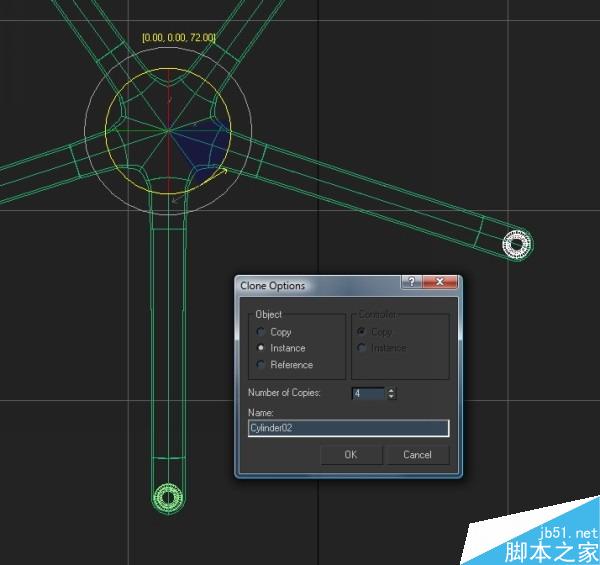Increase Number of Copies with up spinner
Screen dimensions: 600x565
(x=391, y=390)
